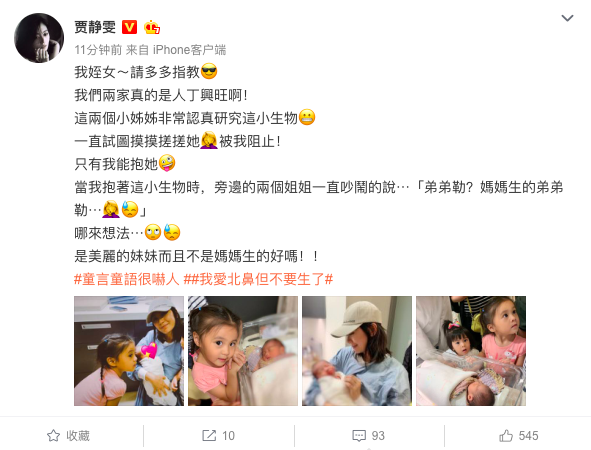Image resolution: width=591 pixels, height=450 pixels.
Task: Open second photo of girl beside newborn
Action: 243,351
